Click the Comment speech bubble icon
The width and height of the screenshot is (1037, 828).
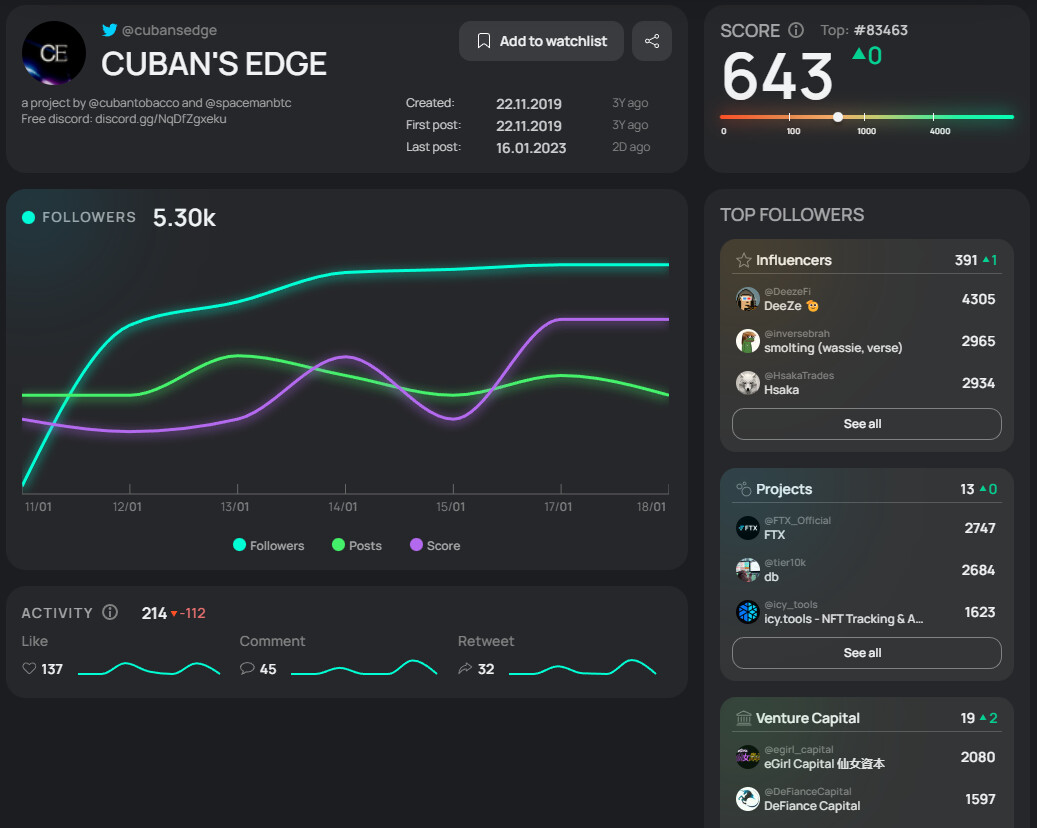247,669
